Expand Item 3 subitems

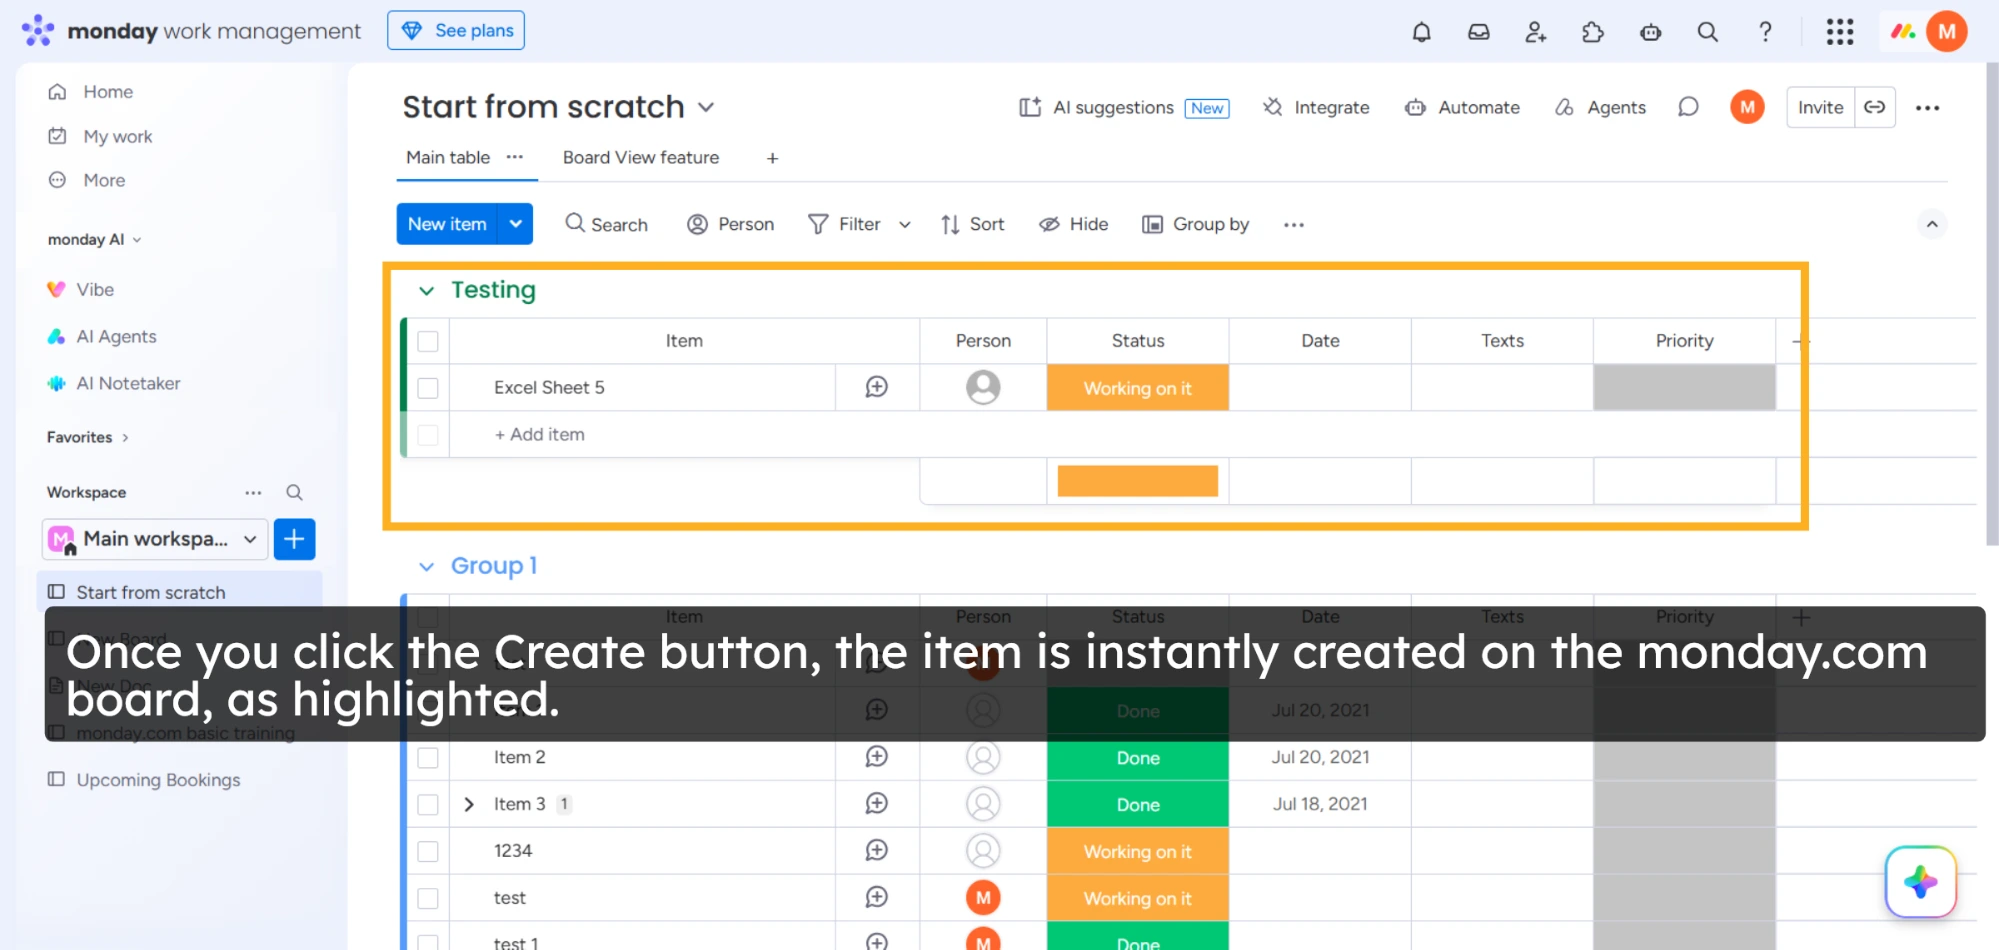point(469,804)
